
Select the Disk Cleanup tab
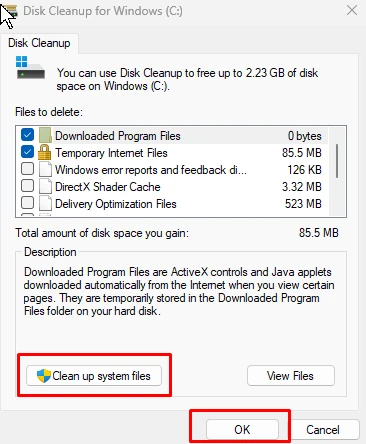pyautogui.click(x=39, y=43)
